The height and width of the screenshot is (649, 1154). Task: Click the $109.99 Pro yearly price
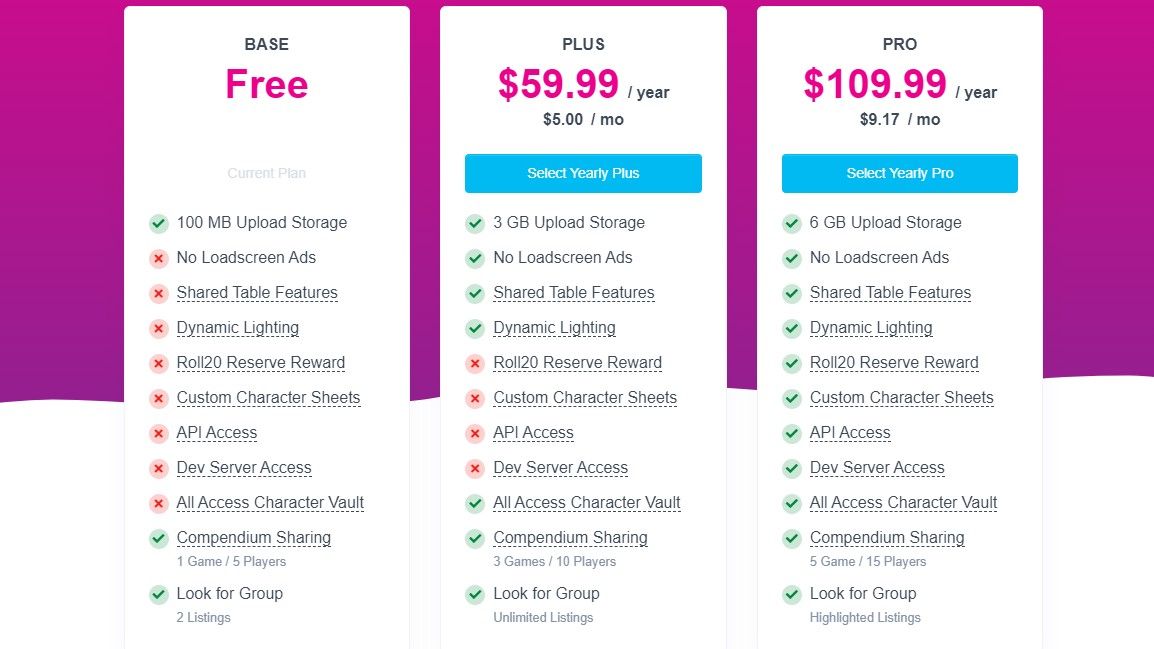point(875,85)
